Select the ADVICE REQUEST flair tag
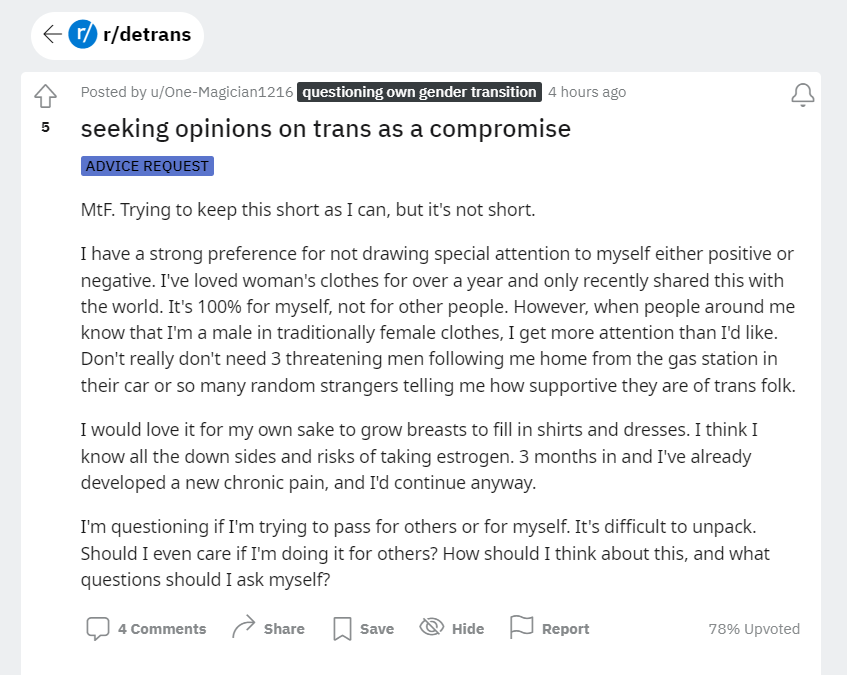Viewport: 847px width, 675px height. (x=147, y=166)
